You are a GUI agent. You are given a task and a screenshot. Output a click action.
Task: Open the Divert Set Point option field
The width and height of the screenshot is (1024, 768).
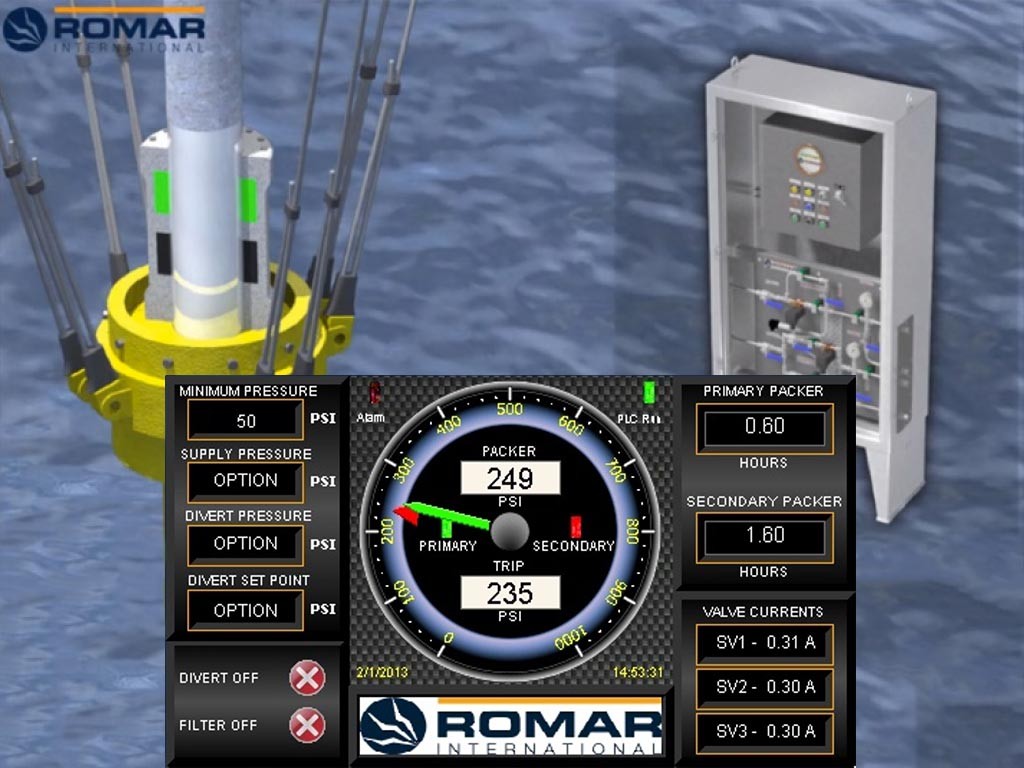(245, 610)
